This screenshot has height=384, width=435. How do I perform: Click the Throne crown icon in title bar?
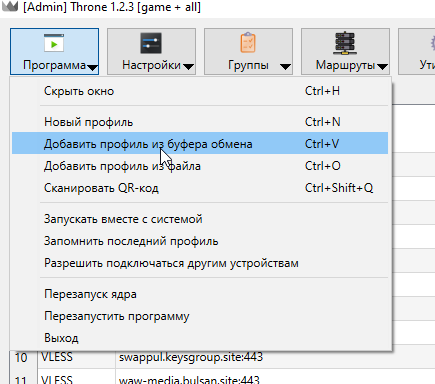[9, 7]
